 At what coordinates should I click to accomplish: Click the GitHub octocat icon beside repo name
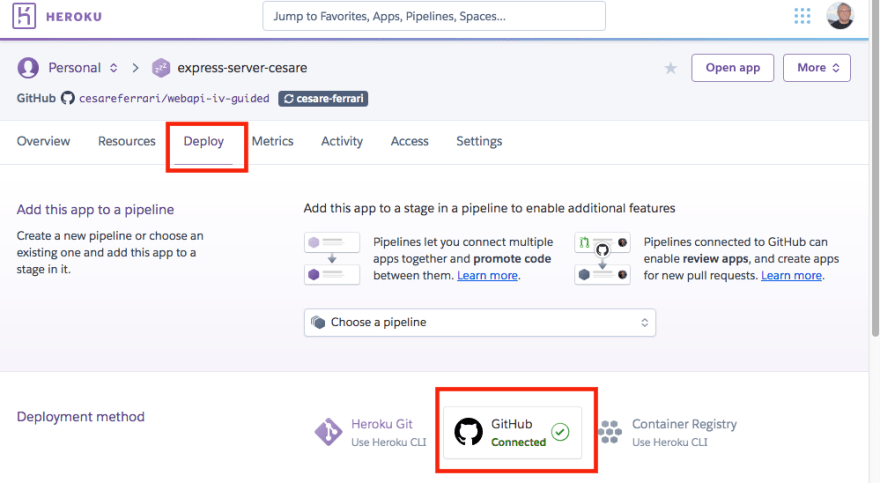[x=67, y=98]
